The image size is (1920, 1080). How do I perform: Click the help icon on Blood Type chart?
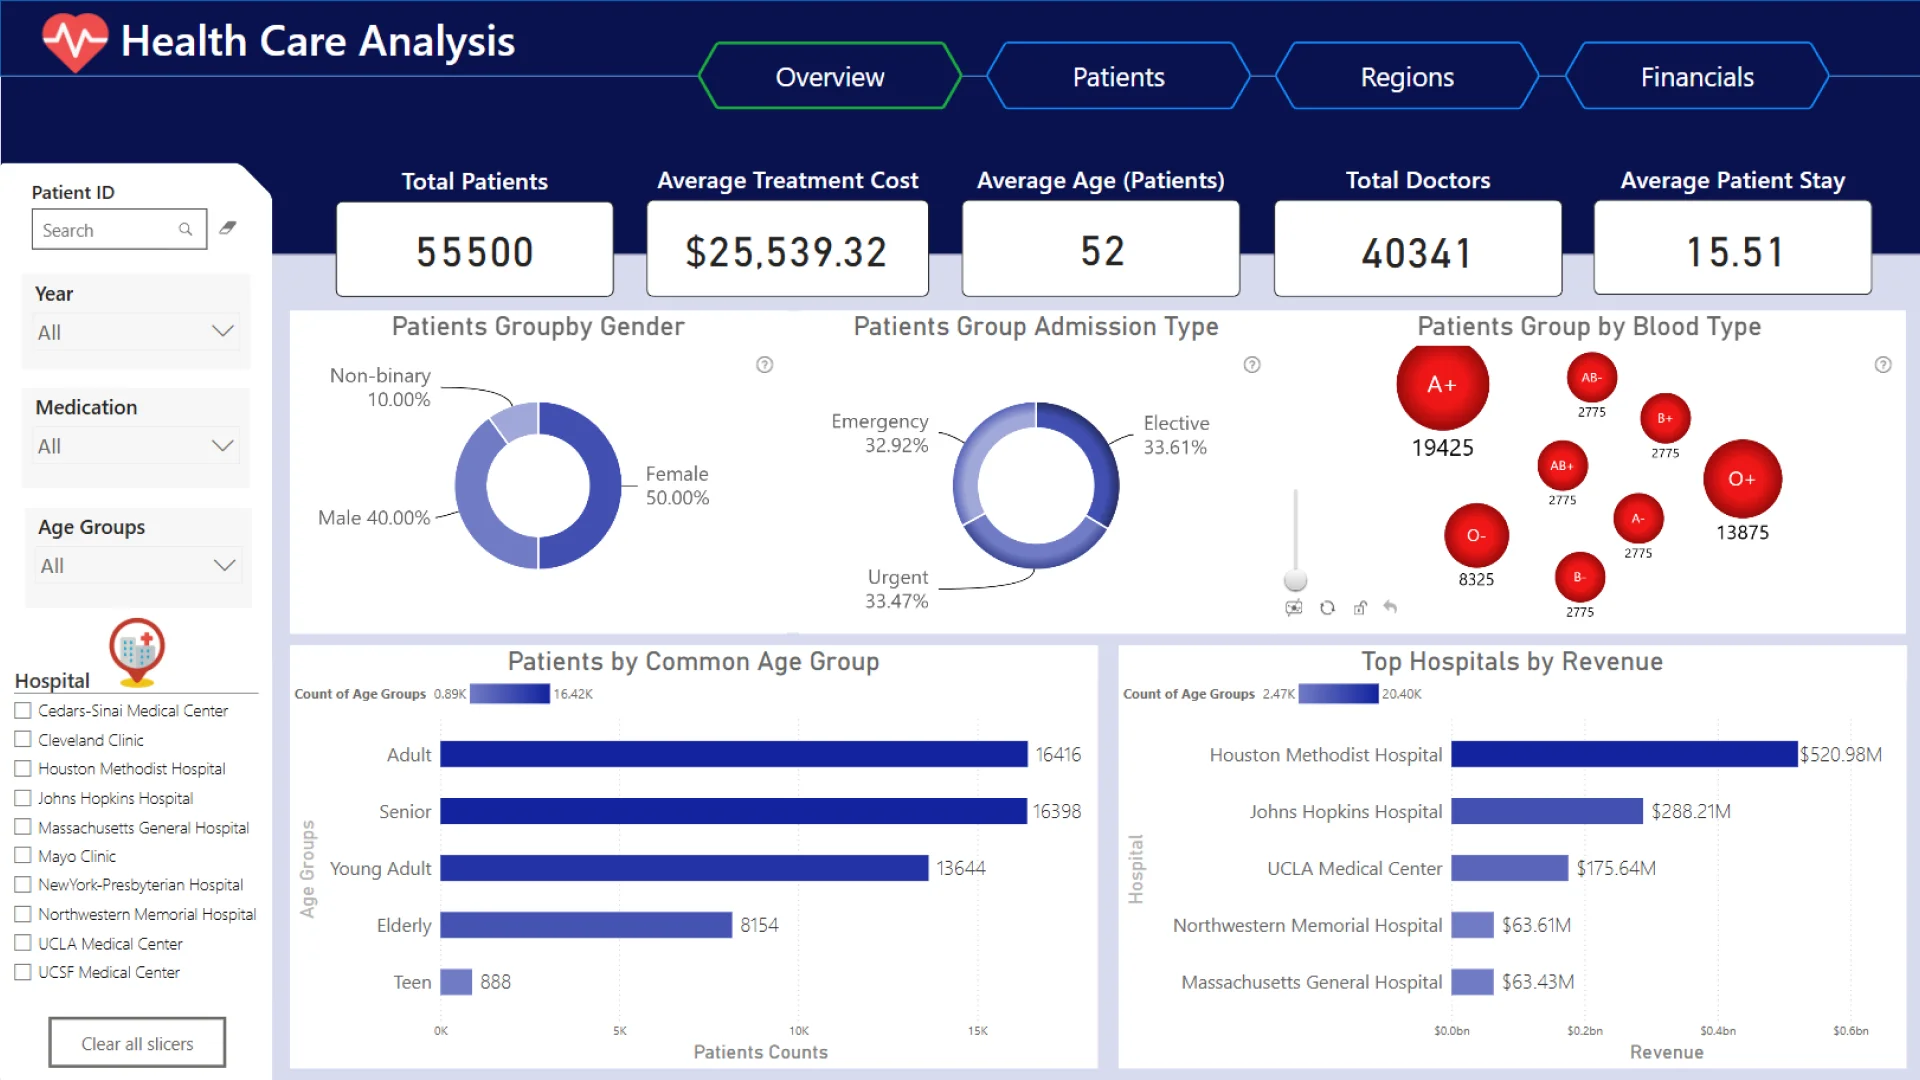pos(1883,365)
